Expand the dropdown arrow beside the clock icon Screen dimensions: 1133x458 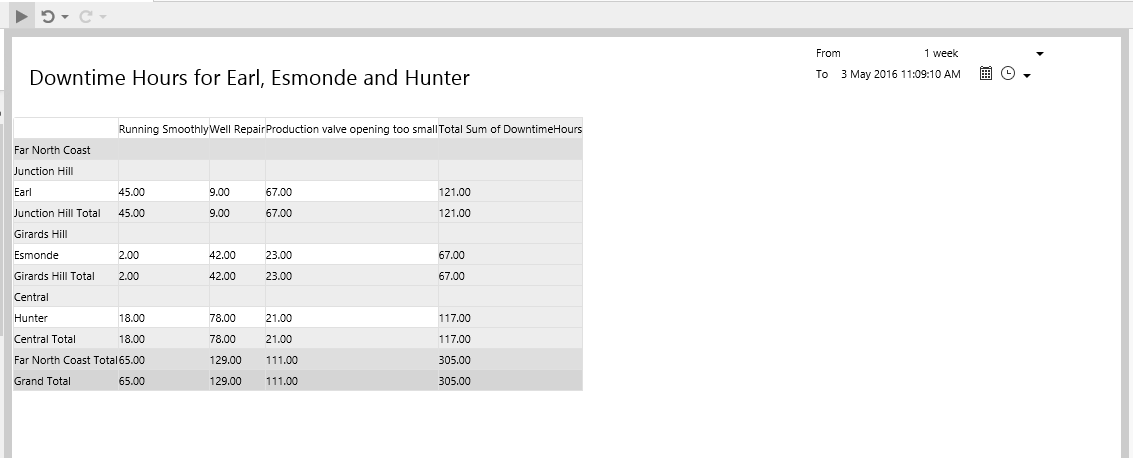pyautogui.click(x=1027, y=75)
